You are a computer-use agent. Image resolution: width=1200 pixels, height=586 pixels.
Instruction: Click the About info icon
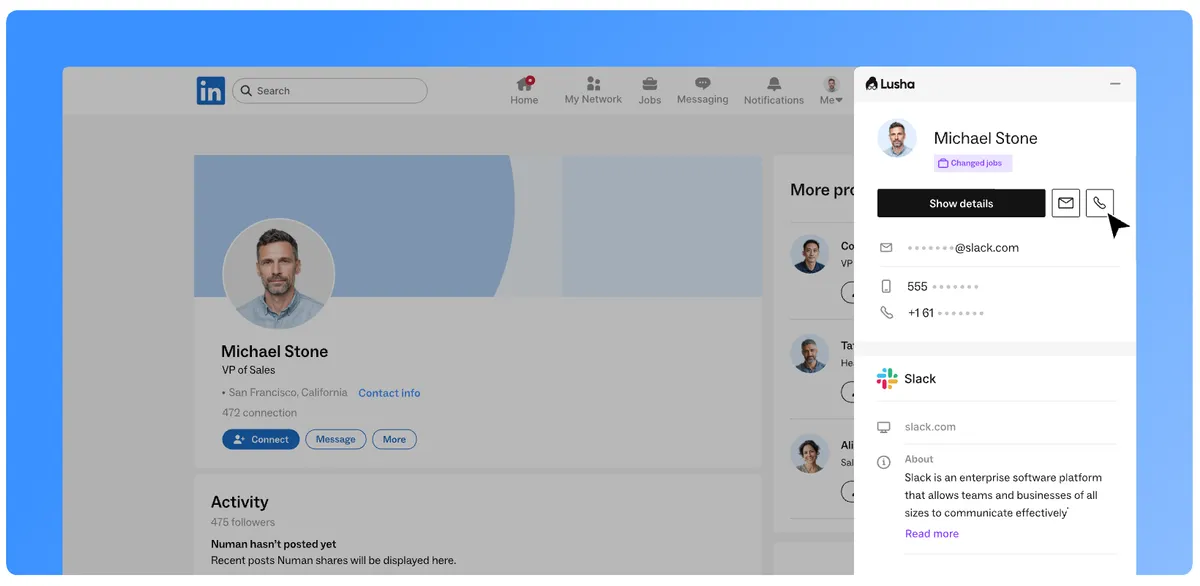(884, 462)
